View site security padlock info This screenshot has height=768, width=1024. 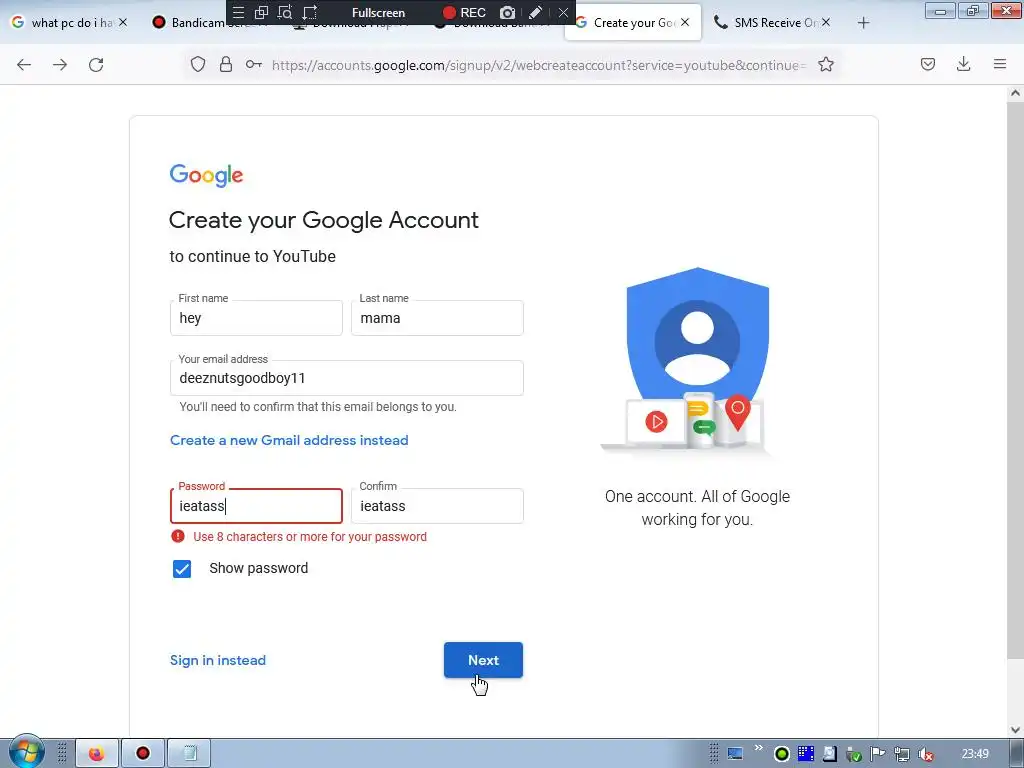tap(226, 64)
